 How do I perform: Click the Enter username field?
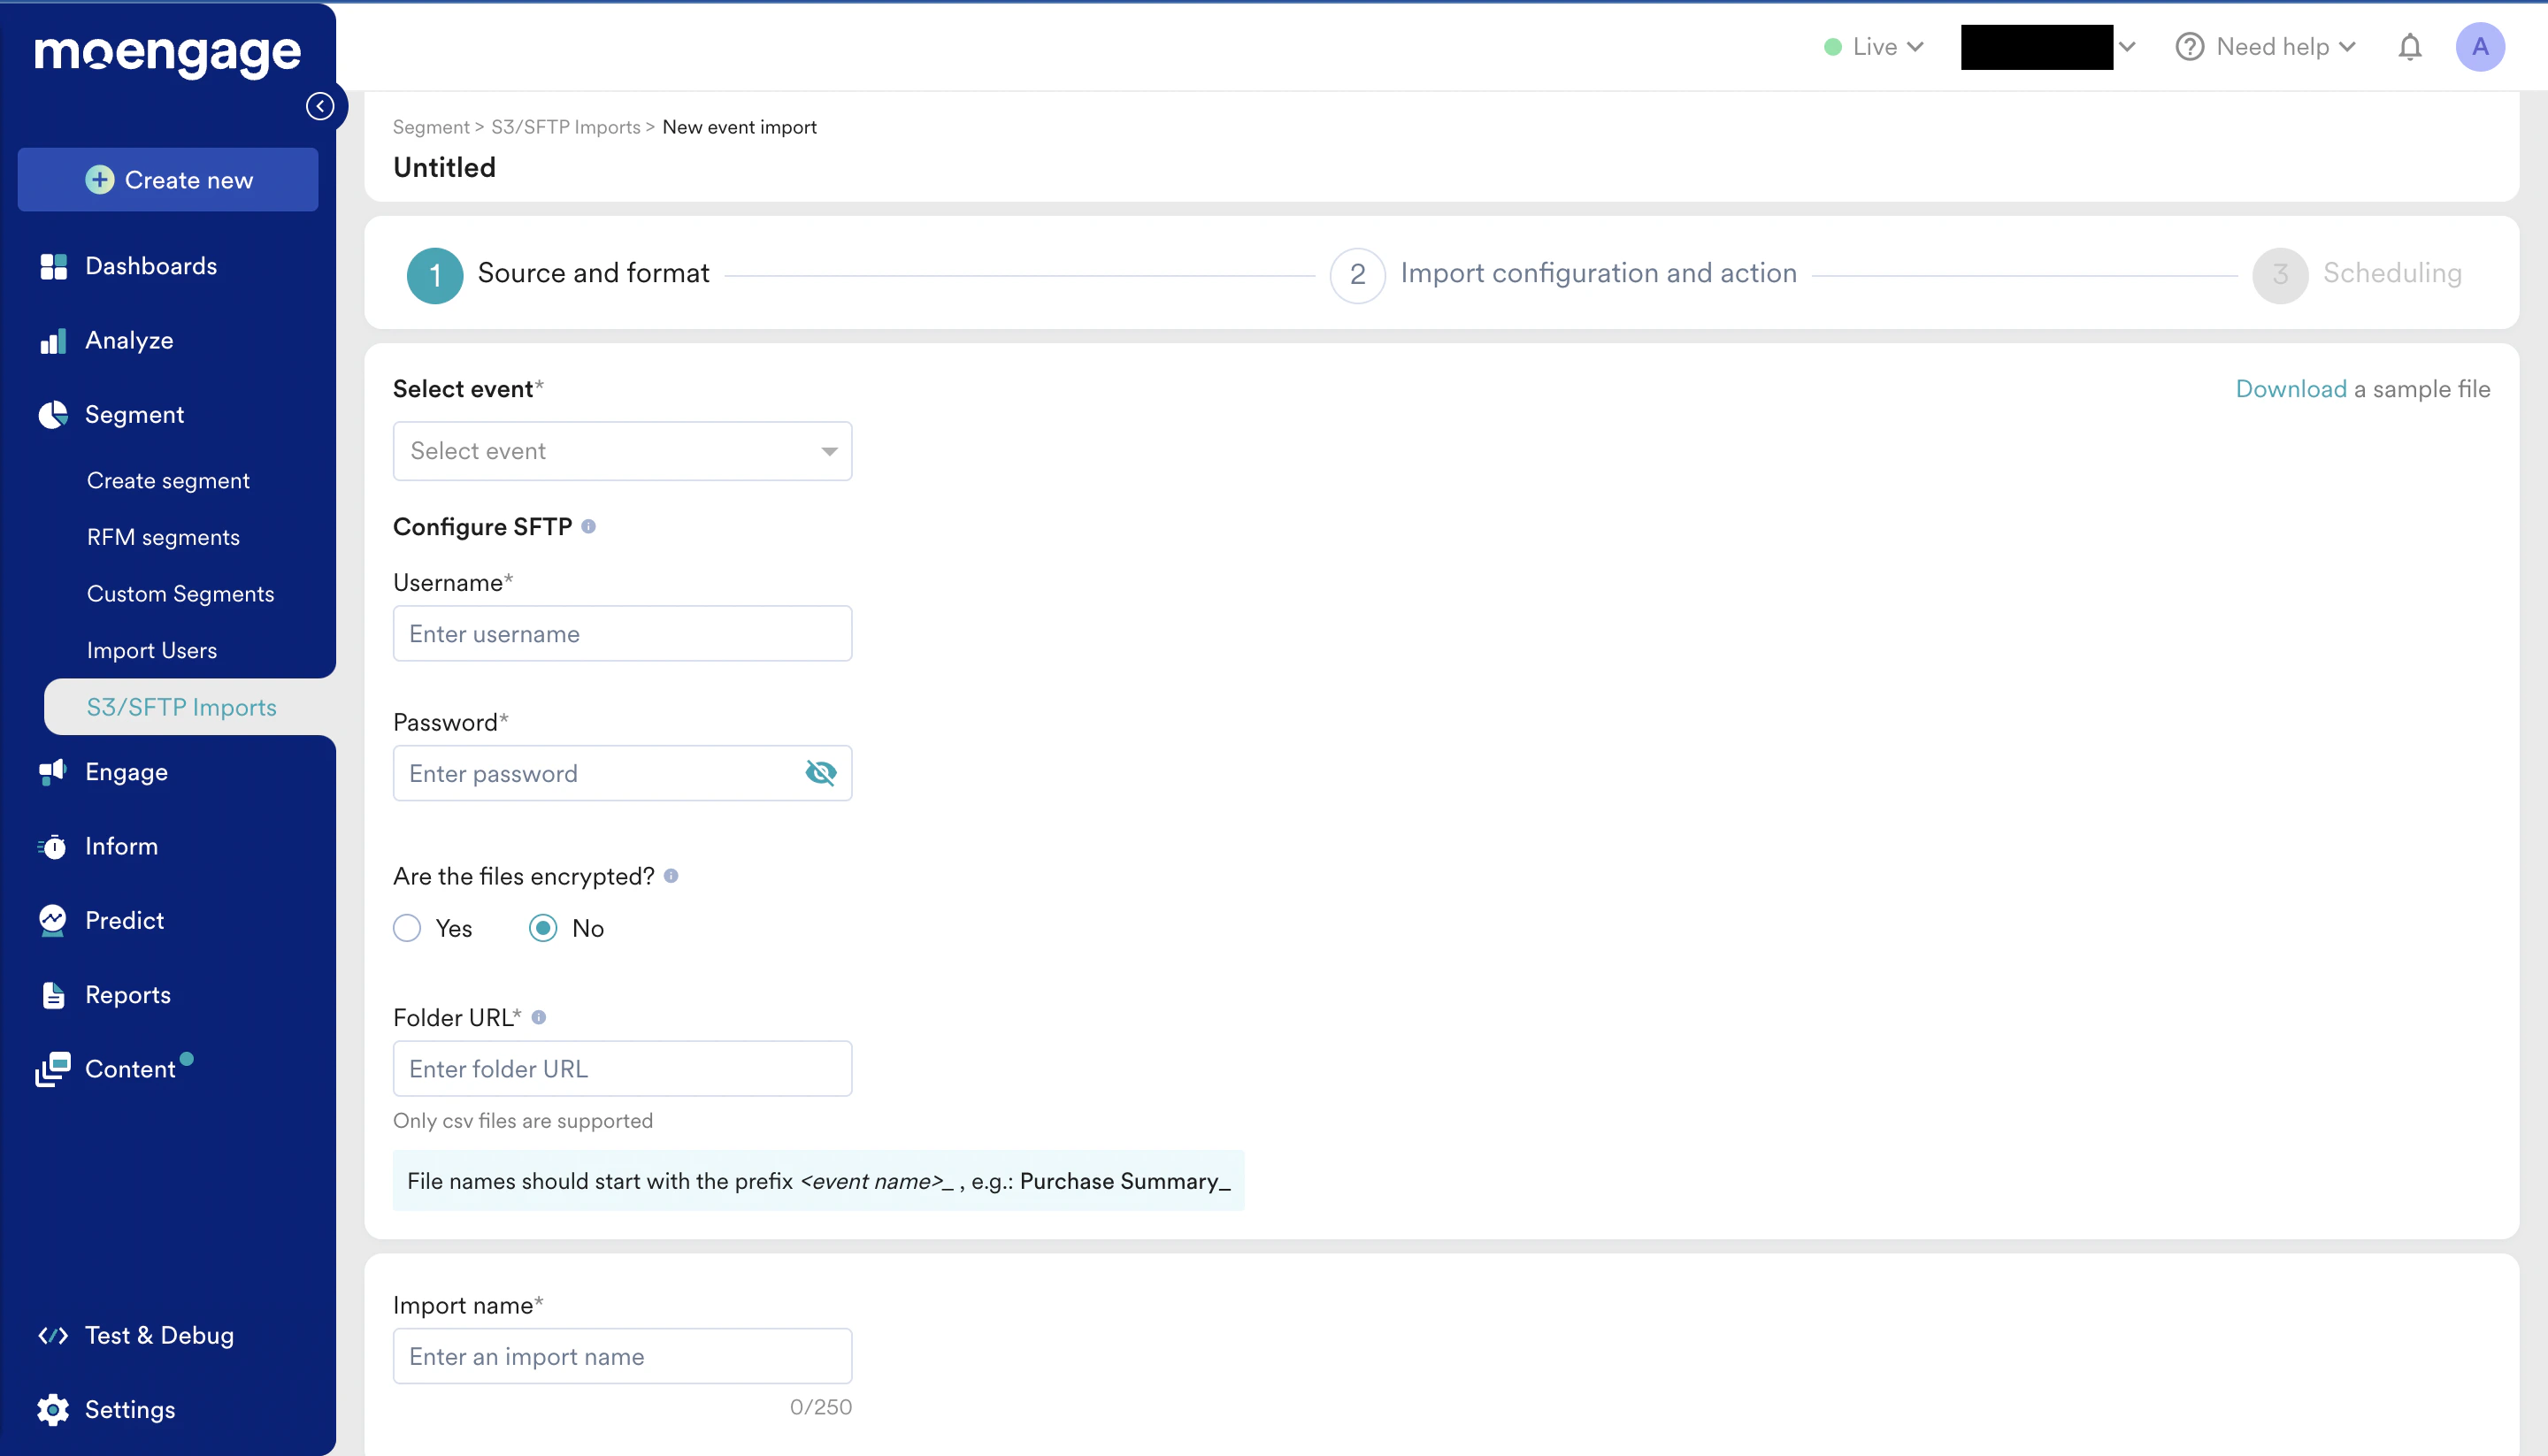(622, 634)
